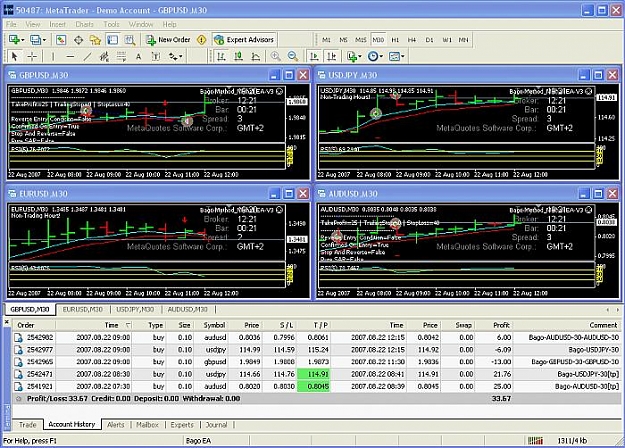The width and height of the screenshot is (625, 448).
Task: Select the Text Label tool
Action: click(x=156, y=57)
